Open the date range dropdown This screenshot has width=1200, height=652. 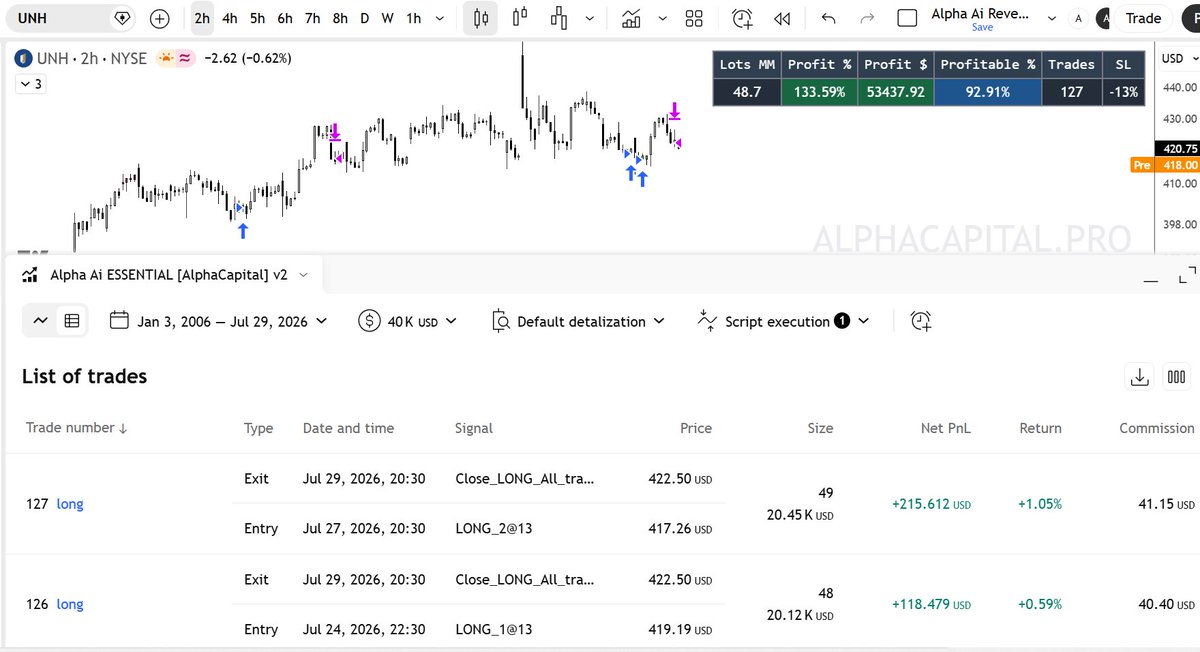click(x=219, y=321)
